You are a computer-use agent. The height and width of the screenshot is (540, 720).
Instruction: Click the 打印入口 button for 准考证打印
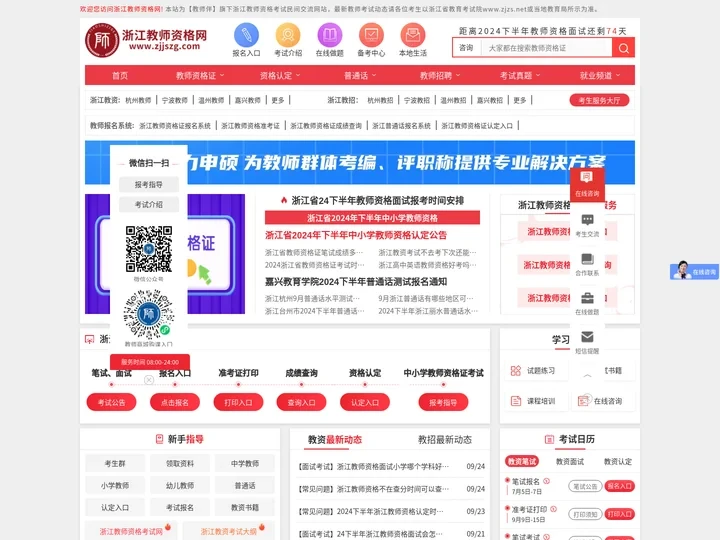point(619,514)
